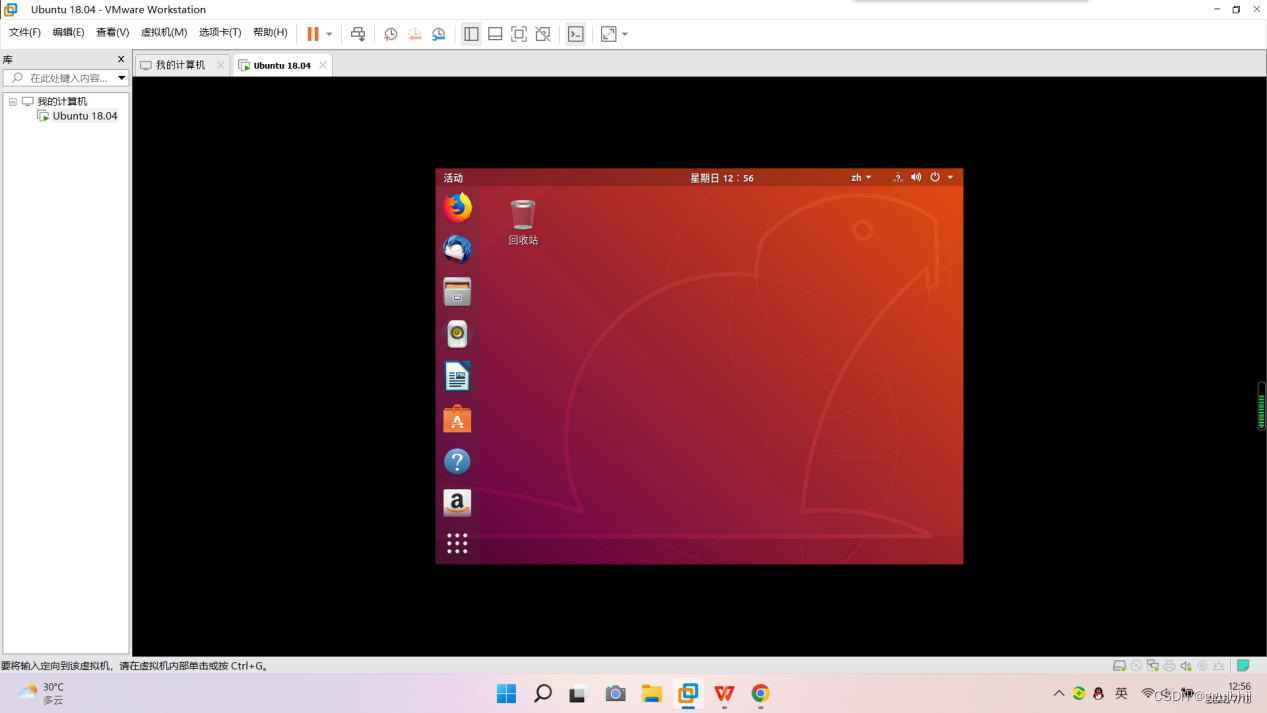Open the 查看(V) menu
The width and height of the screenshot is (1267, 713).
coord(112,33)
